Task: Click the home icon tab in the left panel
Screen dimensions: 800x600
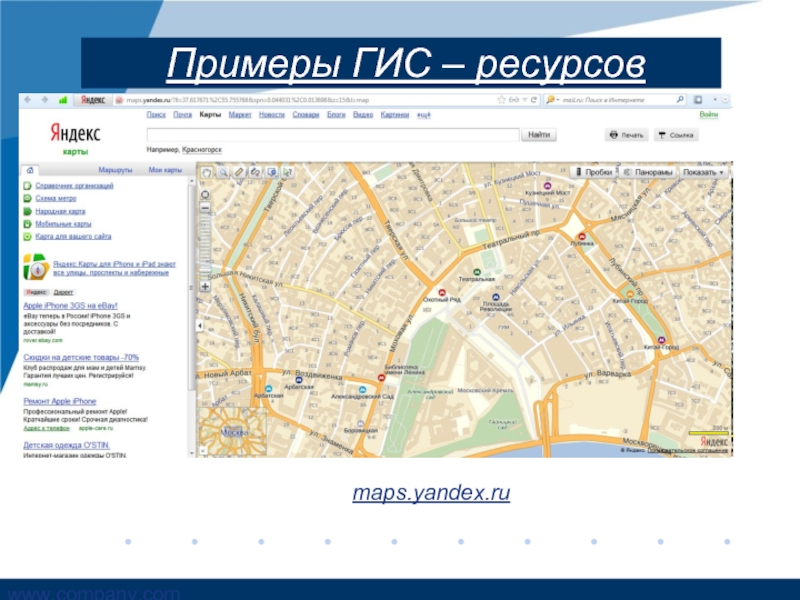Action: click(30, 170)
